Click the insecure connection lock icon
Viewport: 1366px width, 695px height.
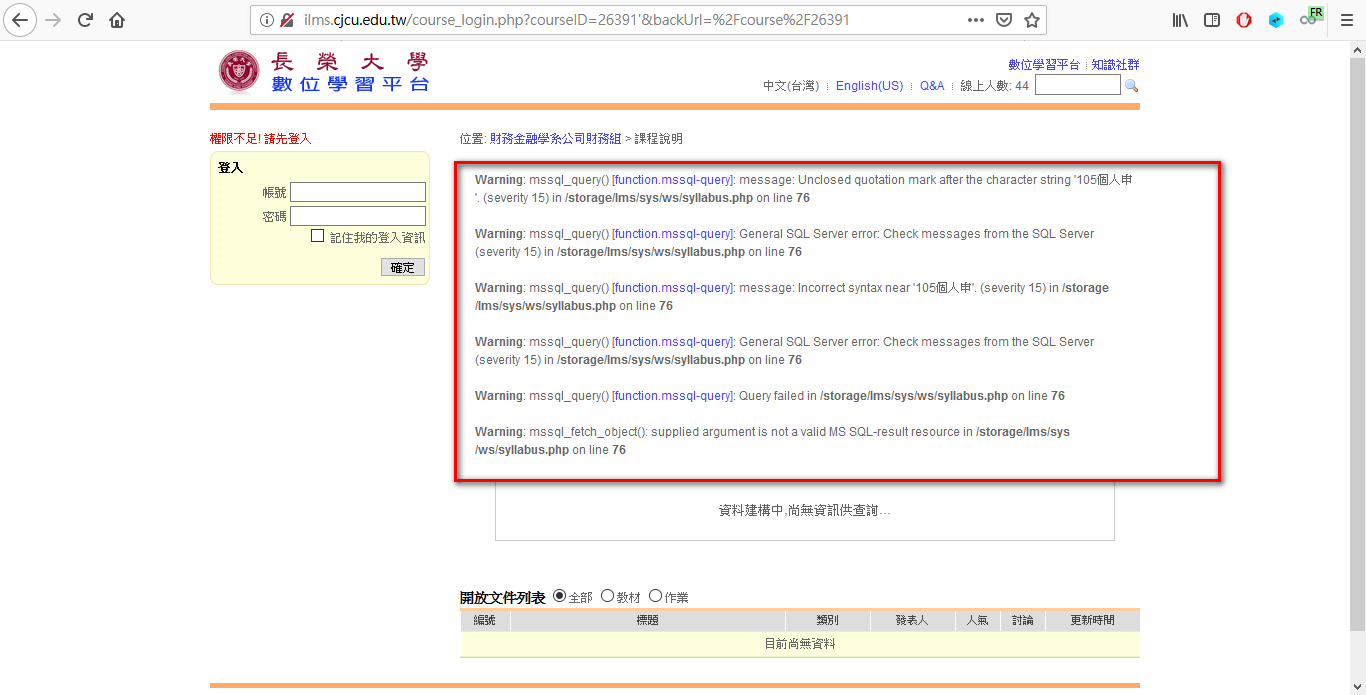[x=287, y=20]
